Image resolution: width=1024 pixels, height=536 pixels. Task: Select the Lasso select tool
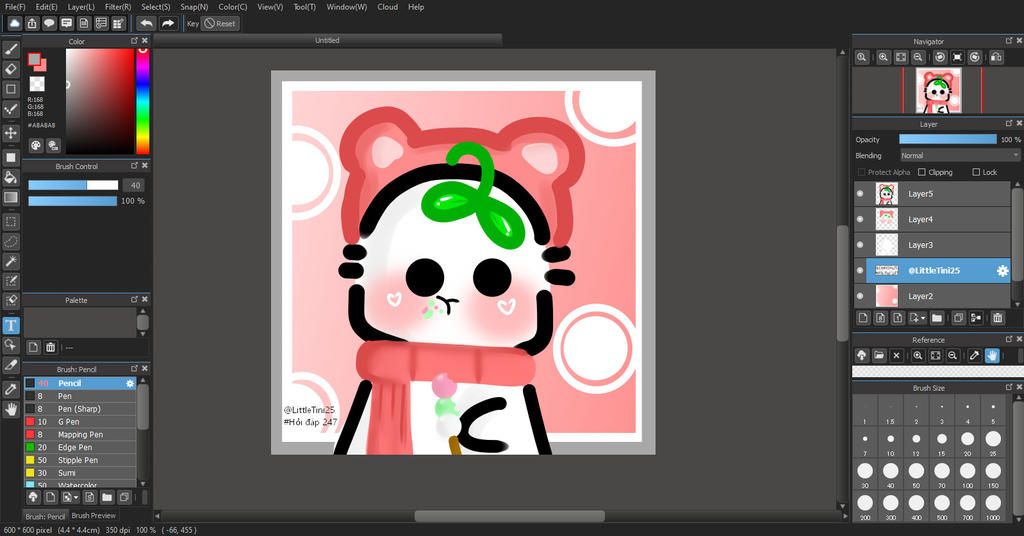tap(11, 242)
